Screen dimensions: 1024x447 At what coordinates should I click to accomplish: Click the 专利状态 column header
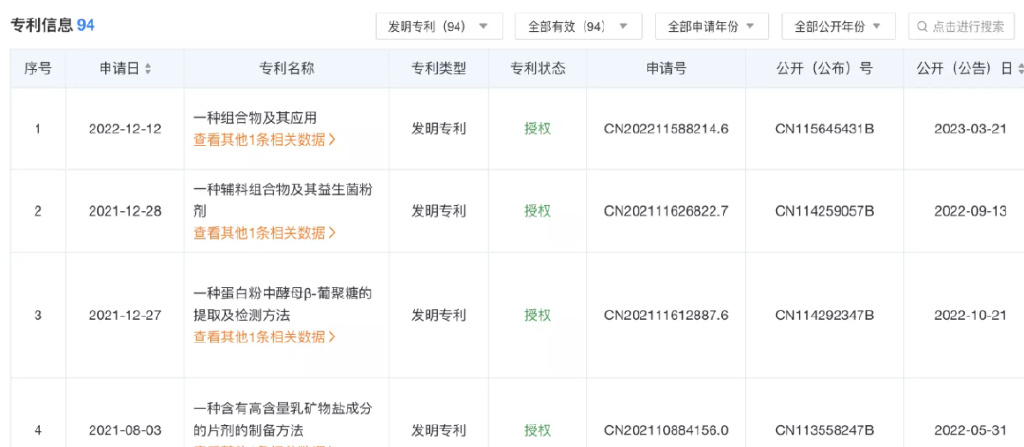tap(538, 69)
